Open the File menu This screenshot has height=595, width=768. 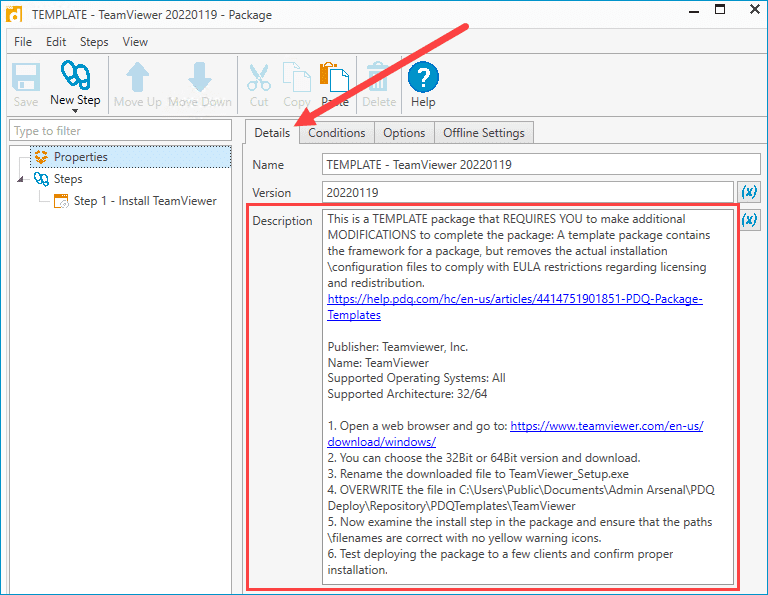[23, 42]
